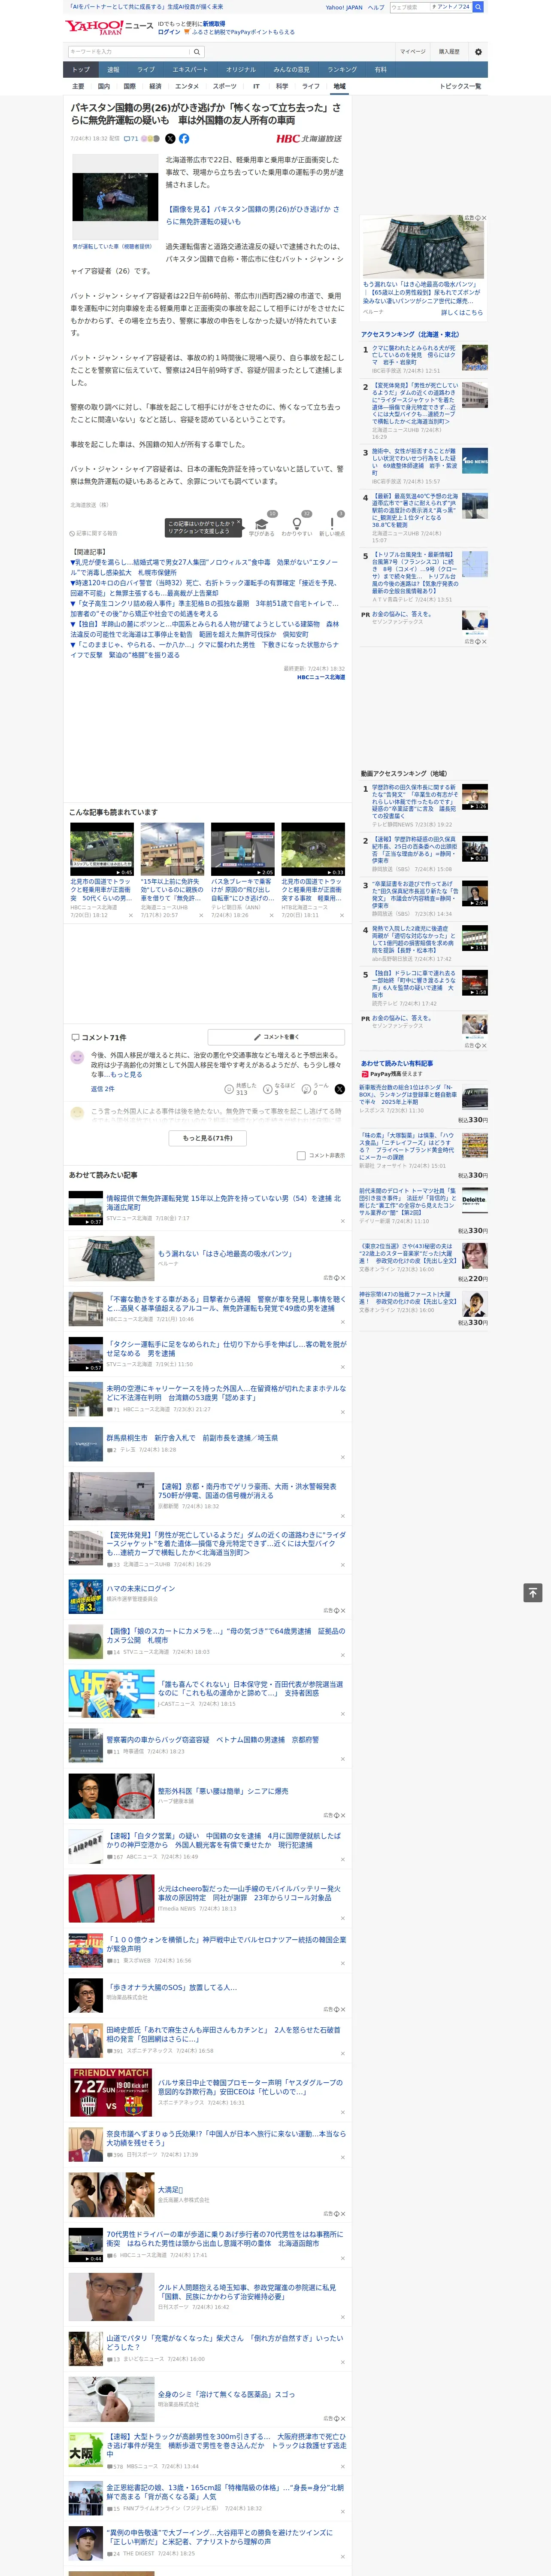The height and width of the screenshot is (2576, 551).
Task: Click the ログイン link
Action: click(x=169, y=32)
